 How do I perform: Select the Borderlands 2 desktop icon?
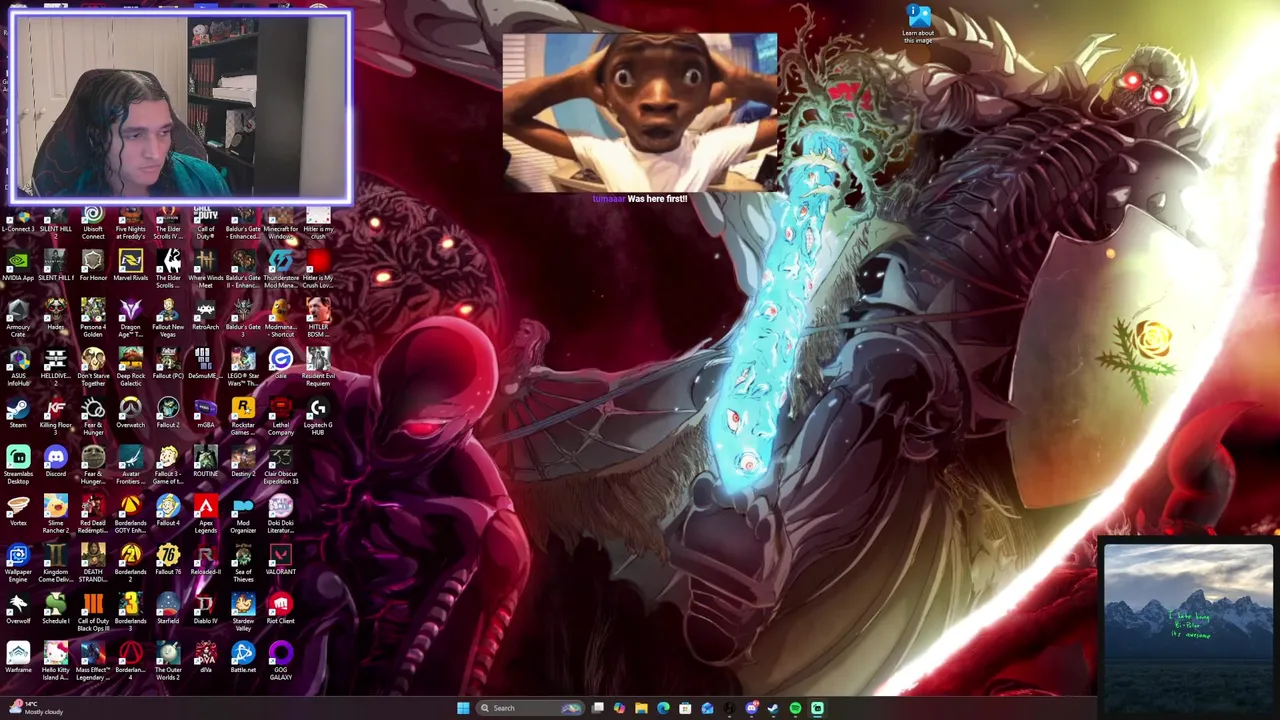[130, 565]
